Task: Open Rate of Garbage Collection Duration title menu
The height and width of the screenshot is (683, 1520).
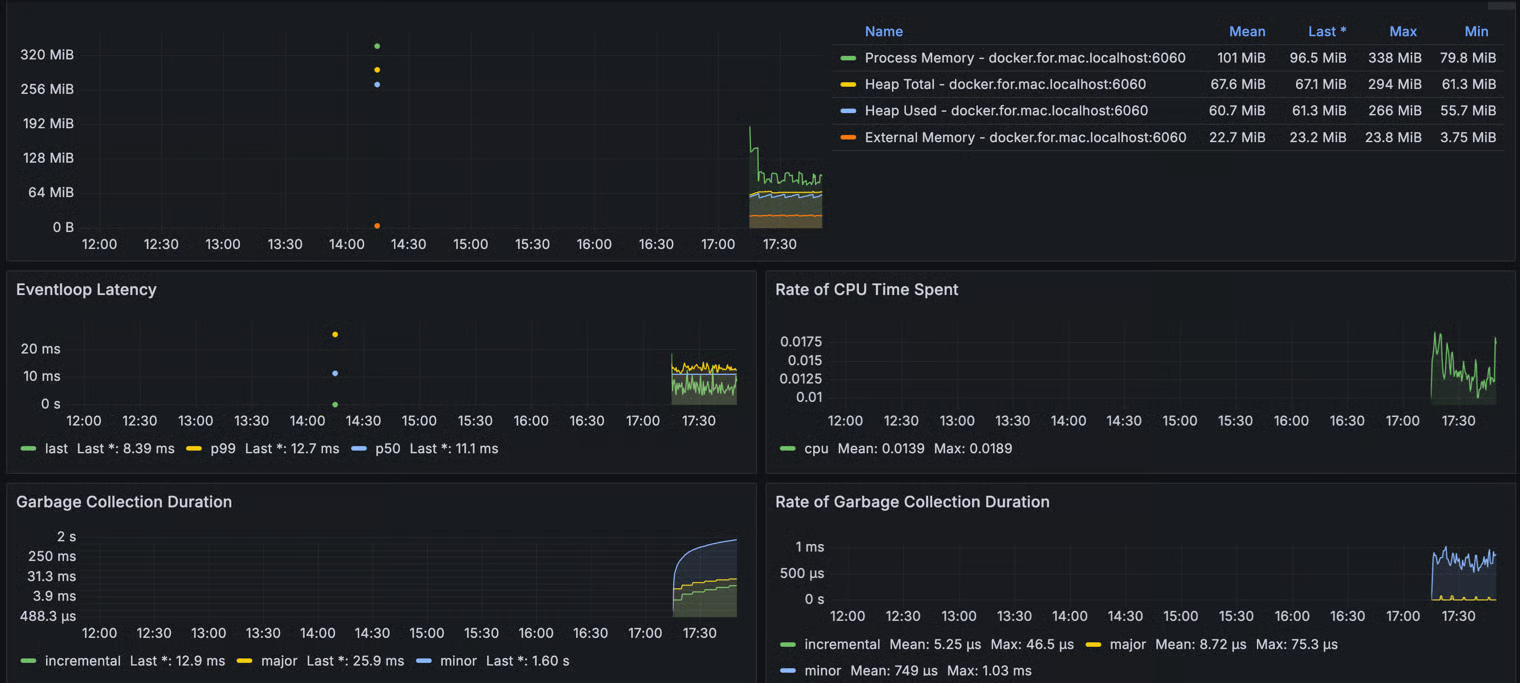Action: 912,502
